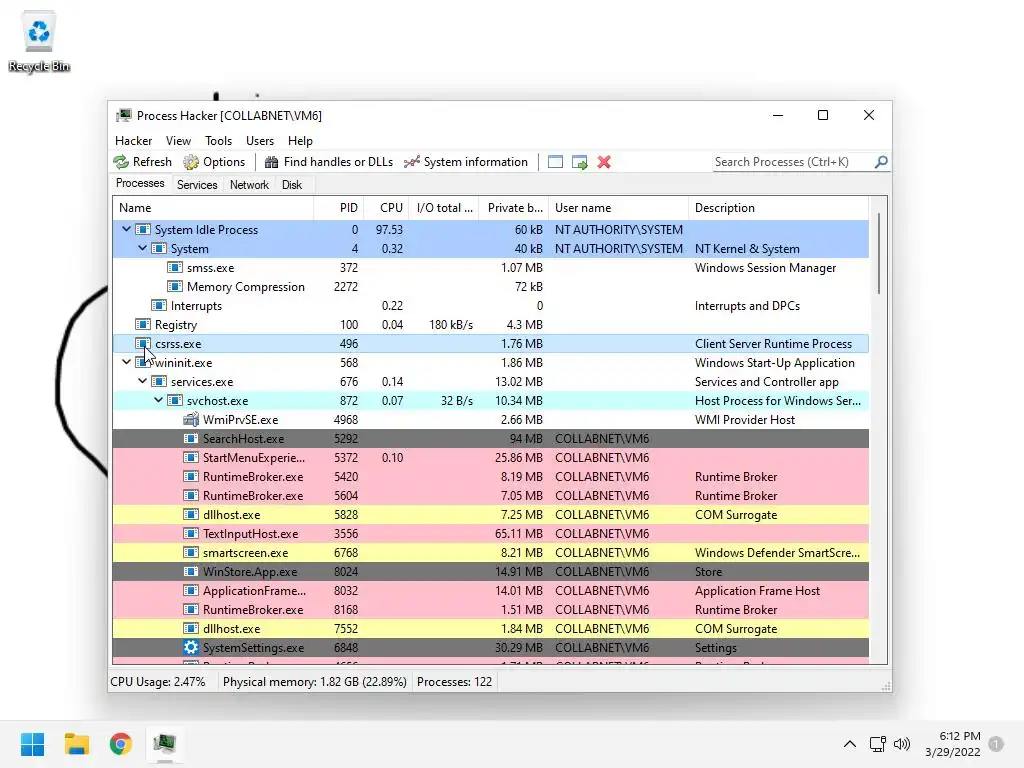Click Physical memory status bar entry
Viewport: 1024px width, 768px height.
click(314, 682)
